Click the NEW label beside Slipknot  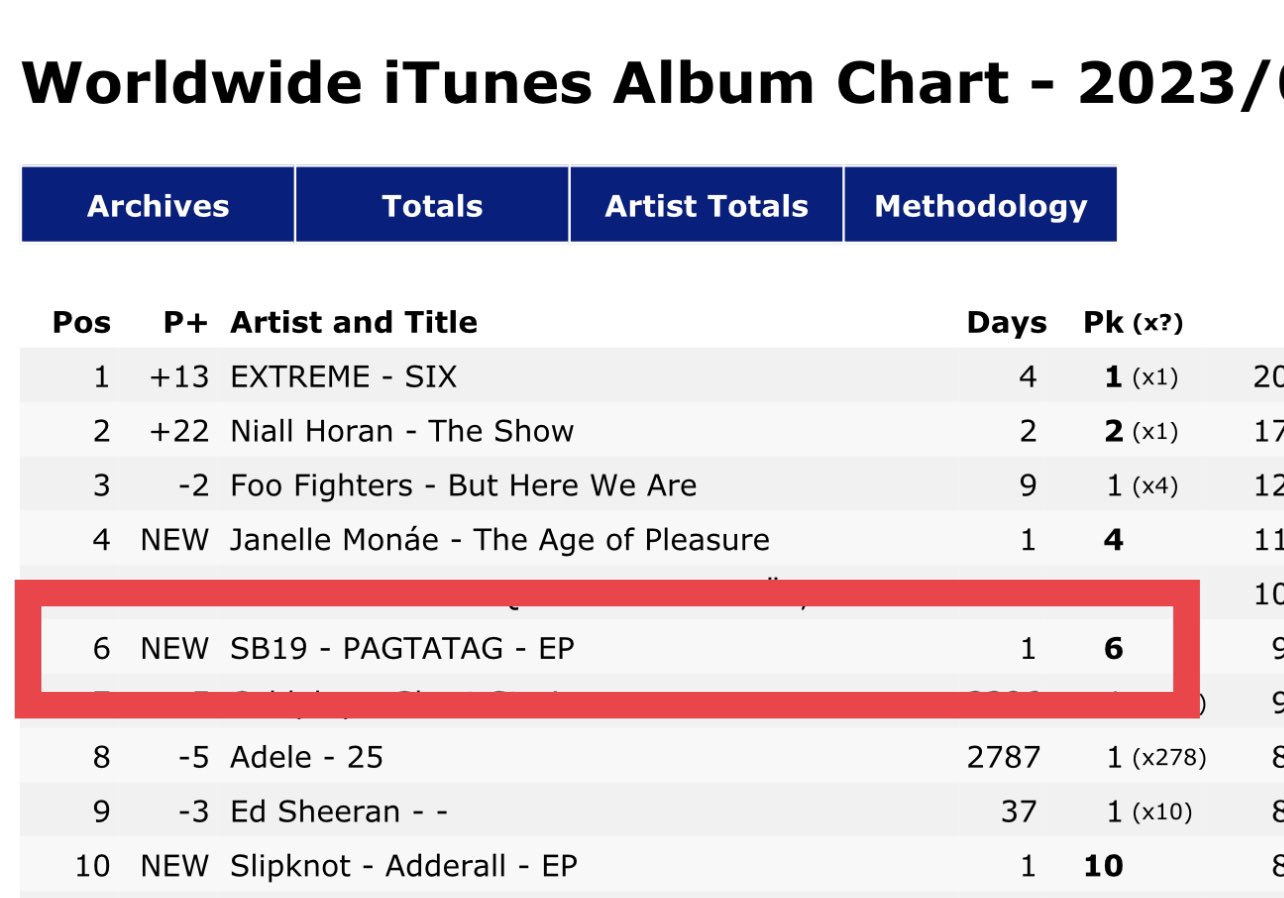[x=175, y=865]
